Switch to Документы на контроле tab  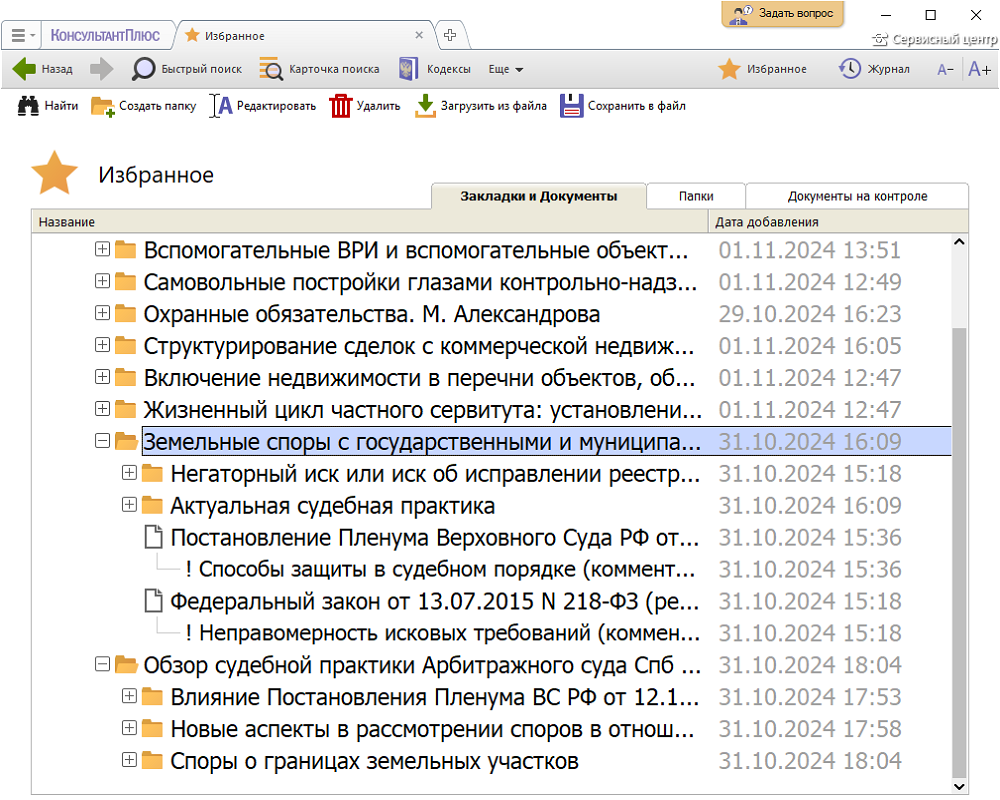click(857, 196)
